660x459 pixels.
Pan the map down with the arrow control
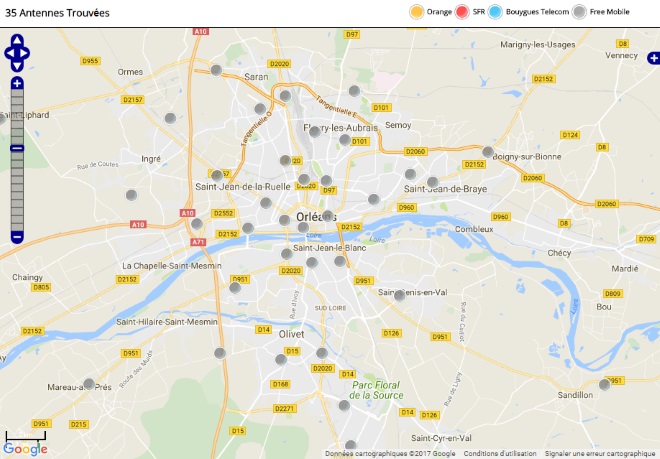pyautogui.click(x=17, y=66)
